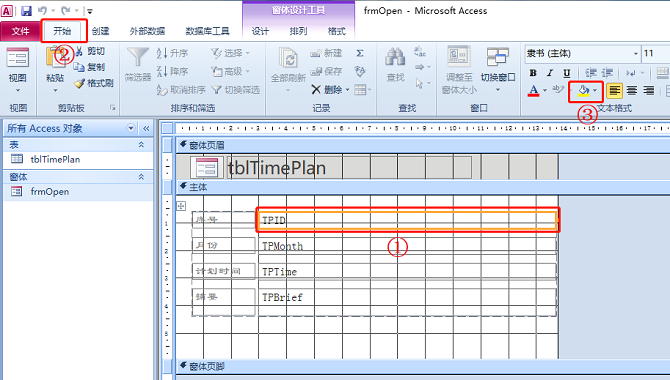The image size is (670, 380).
Task: Click the background fill color bucket icon
Action: coord(583,91)
